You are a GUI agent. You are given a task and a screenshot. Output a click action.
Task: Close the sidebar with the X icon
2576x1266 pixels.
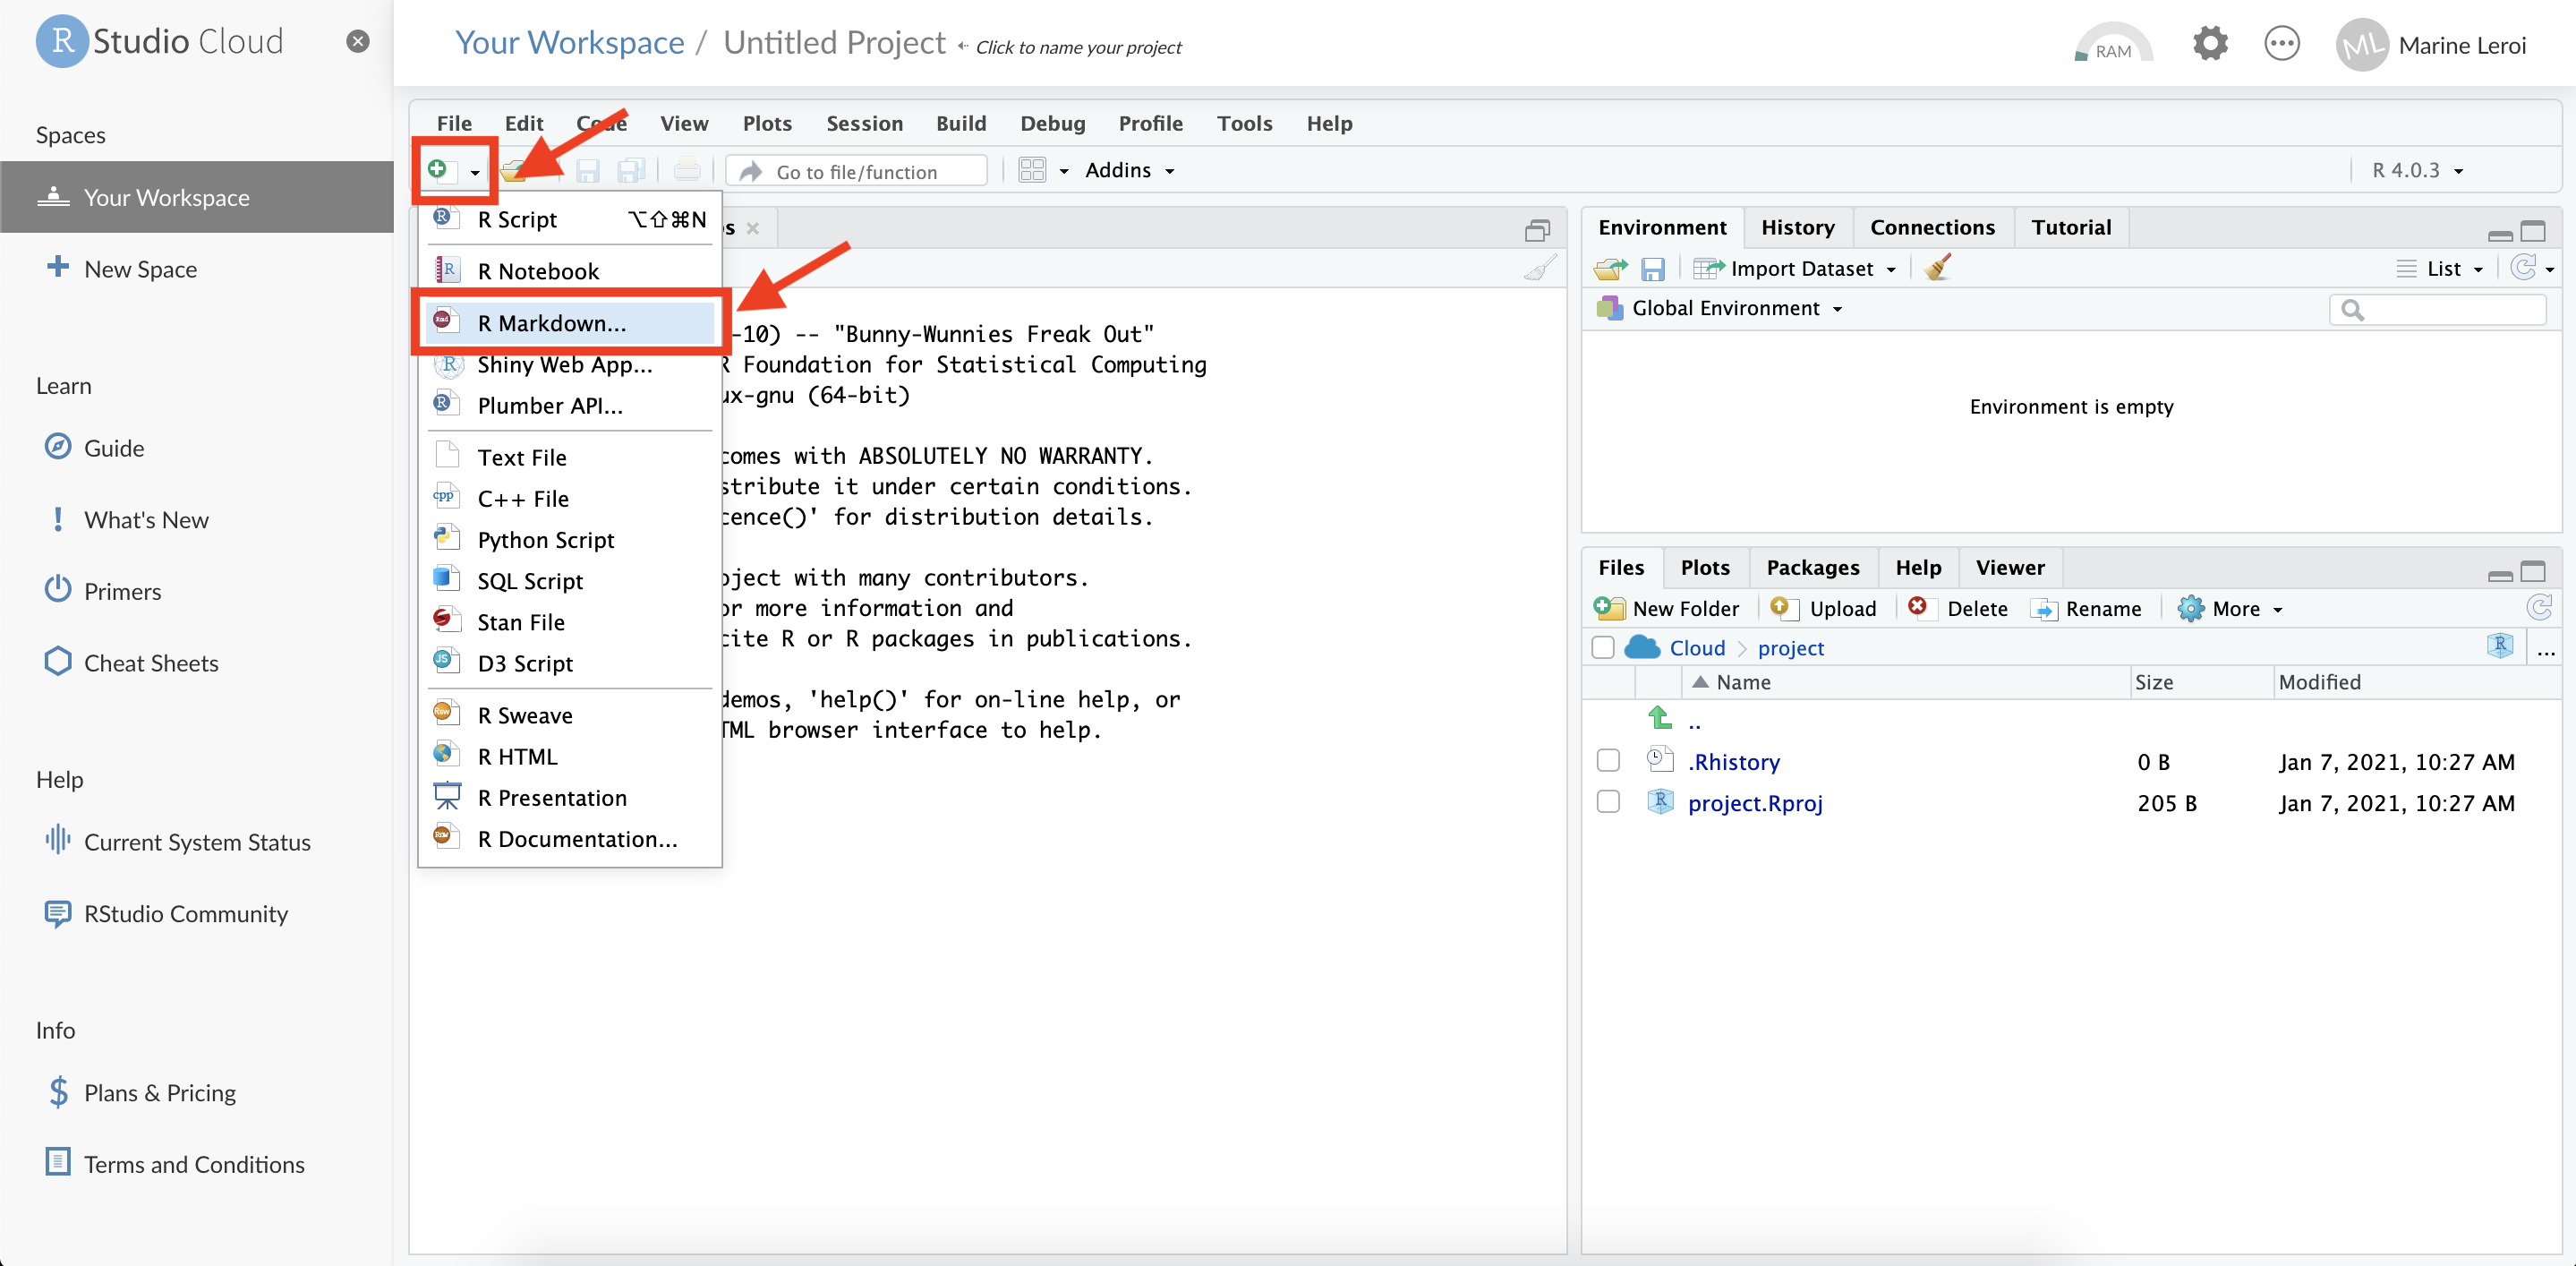click(358, 41)
